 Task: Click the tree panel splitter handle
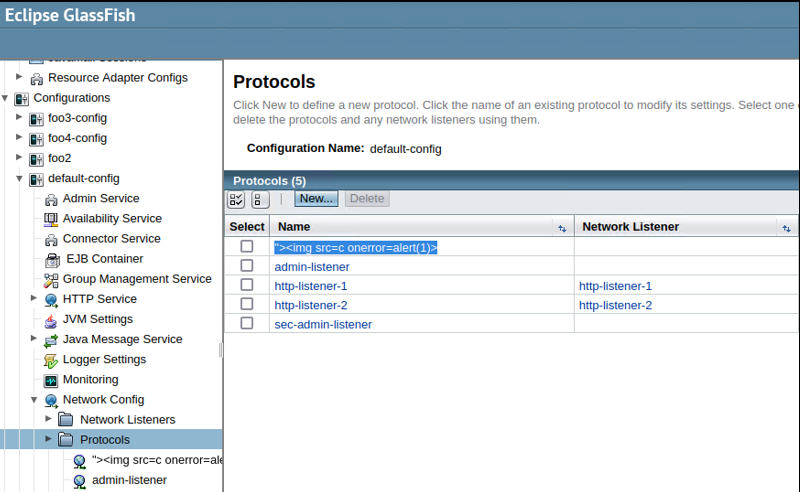tap(220, 350)
